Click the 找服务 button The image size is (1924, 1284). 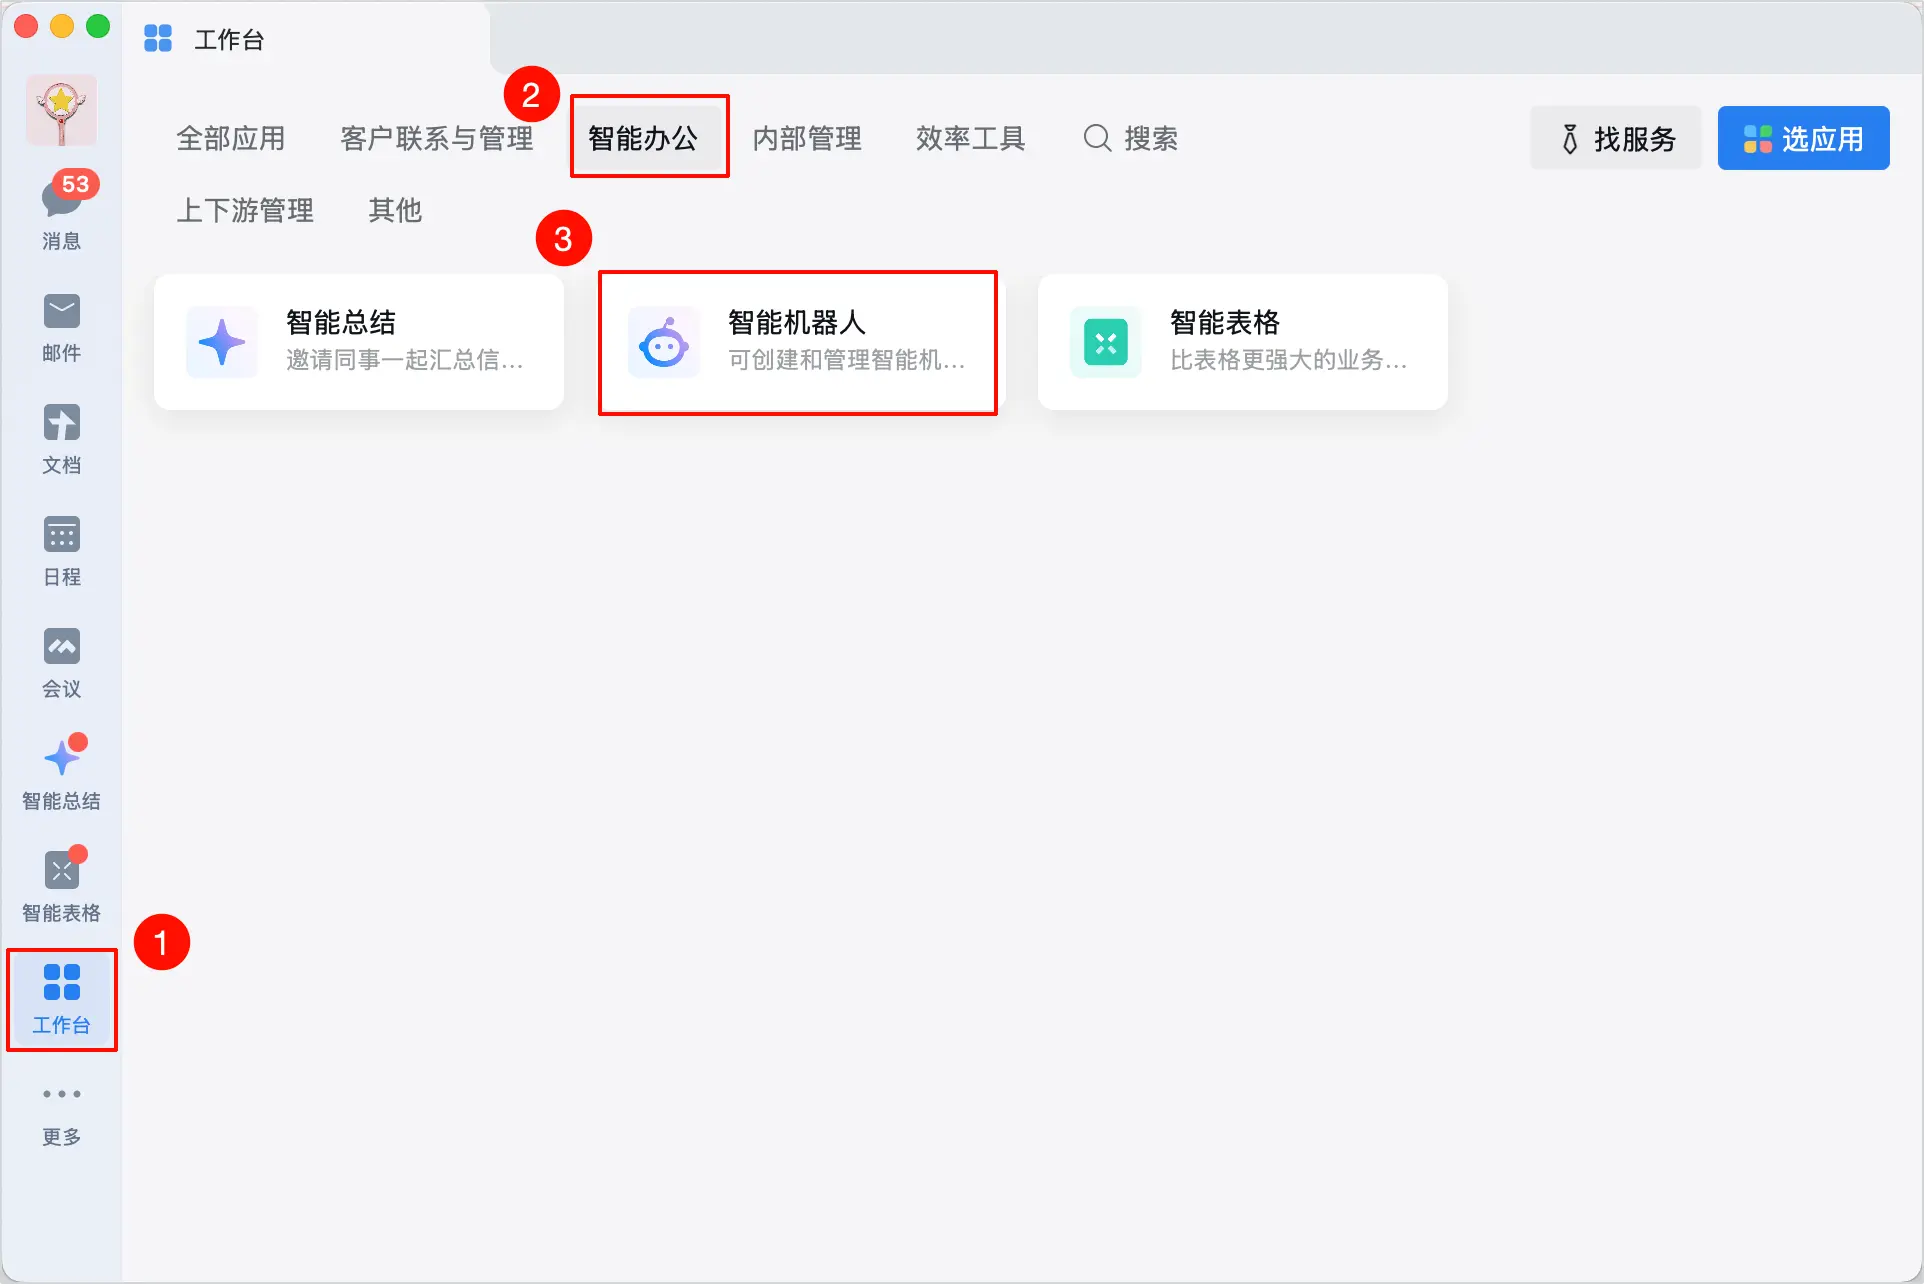[1614, 137]
